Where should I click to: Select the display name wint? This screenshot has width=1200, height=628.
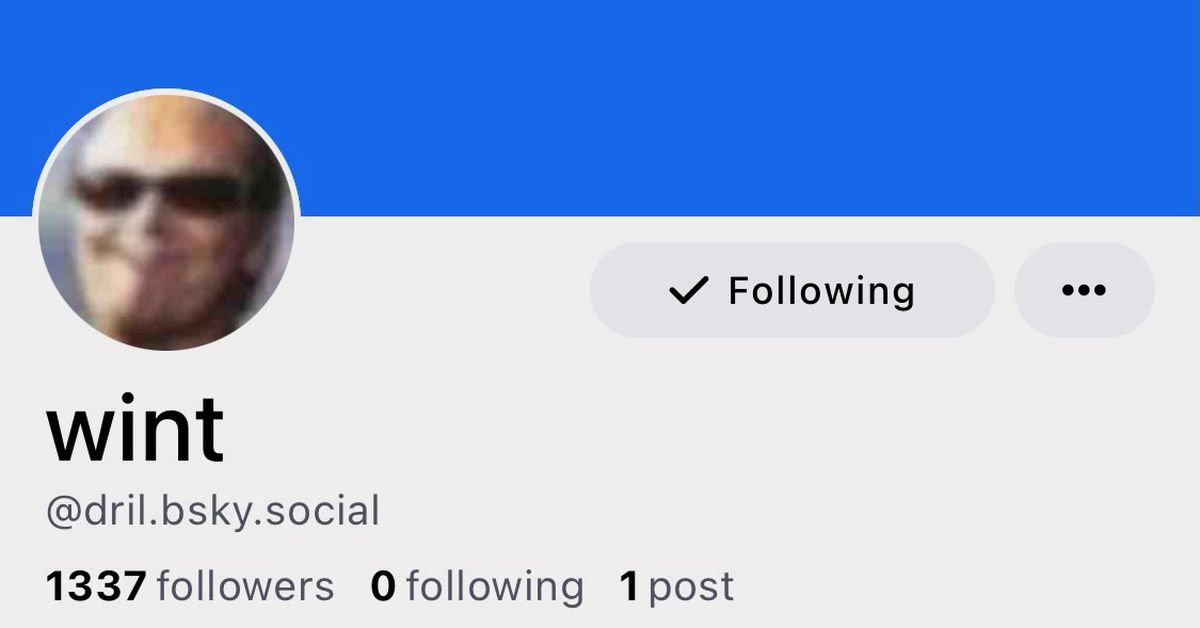click(x=135, y=430)
